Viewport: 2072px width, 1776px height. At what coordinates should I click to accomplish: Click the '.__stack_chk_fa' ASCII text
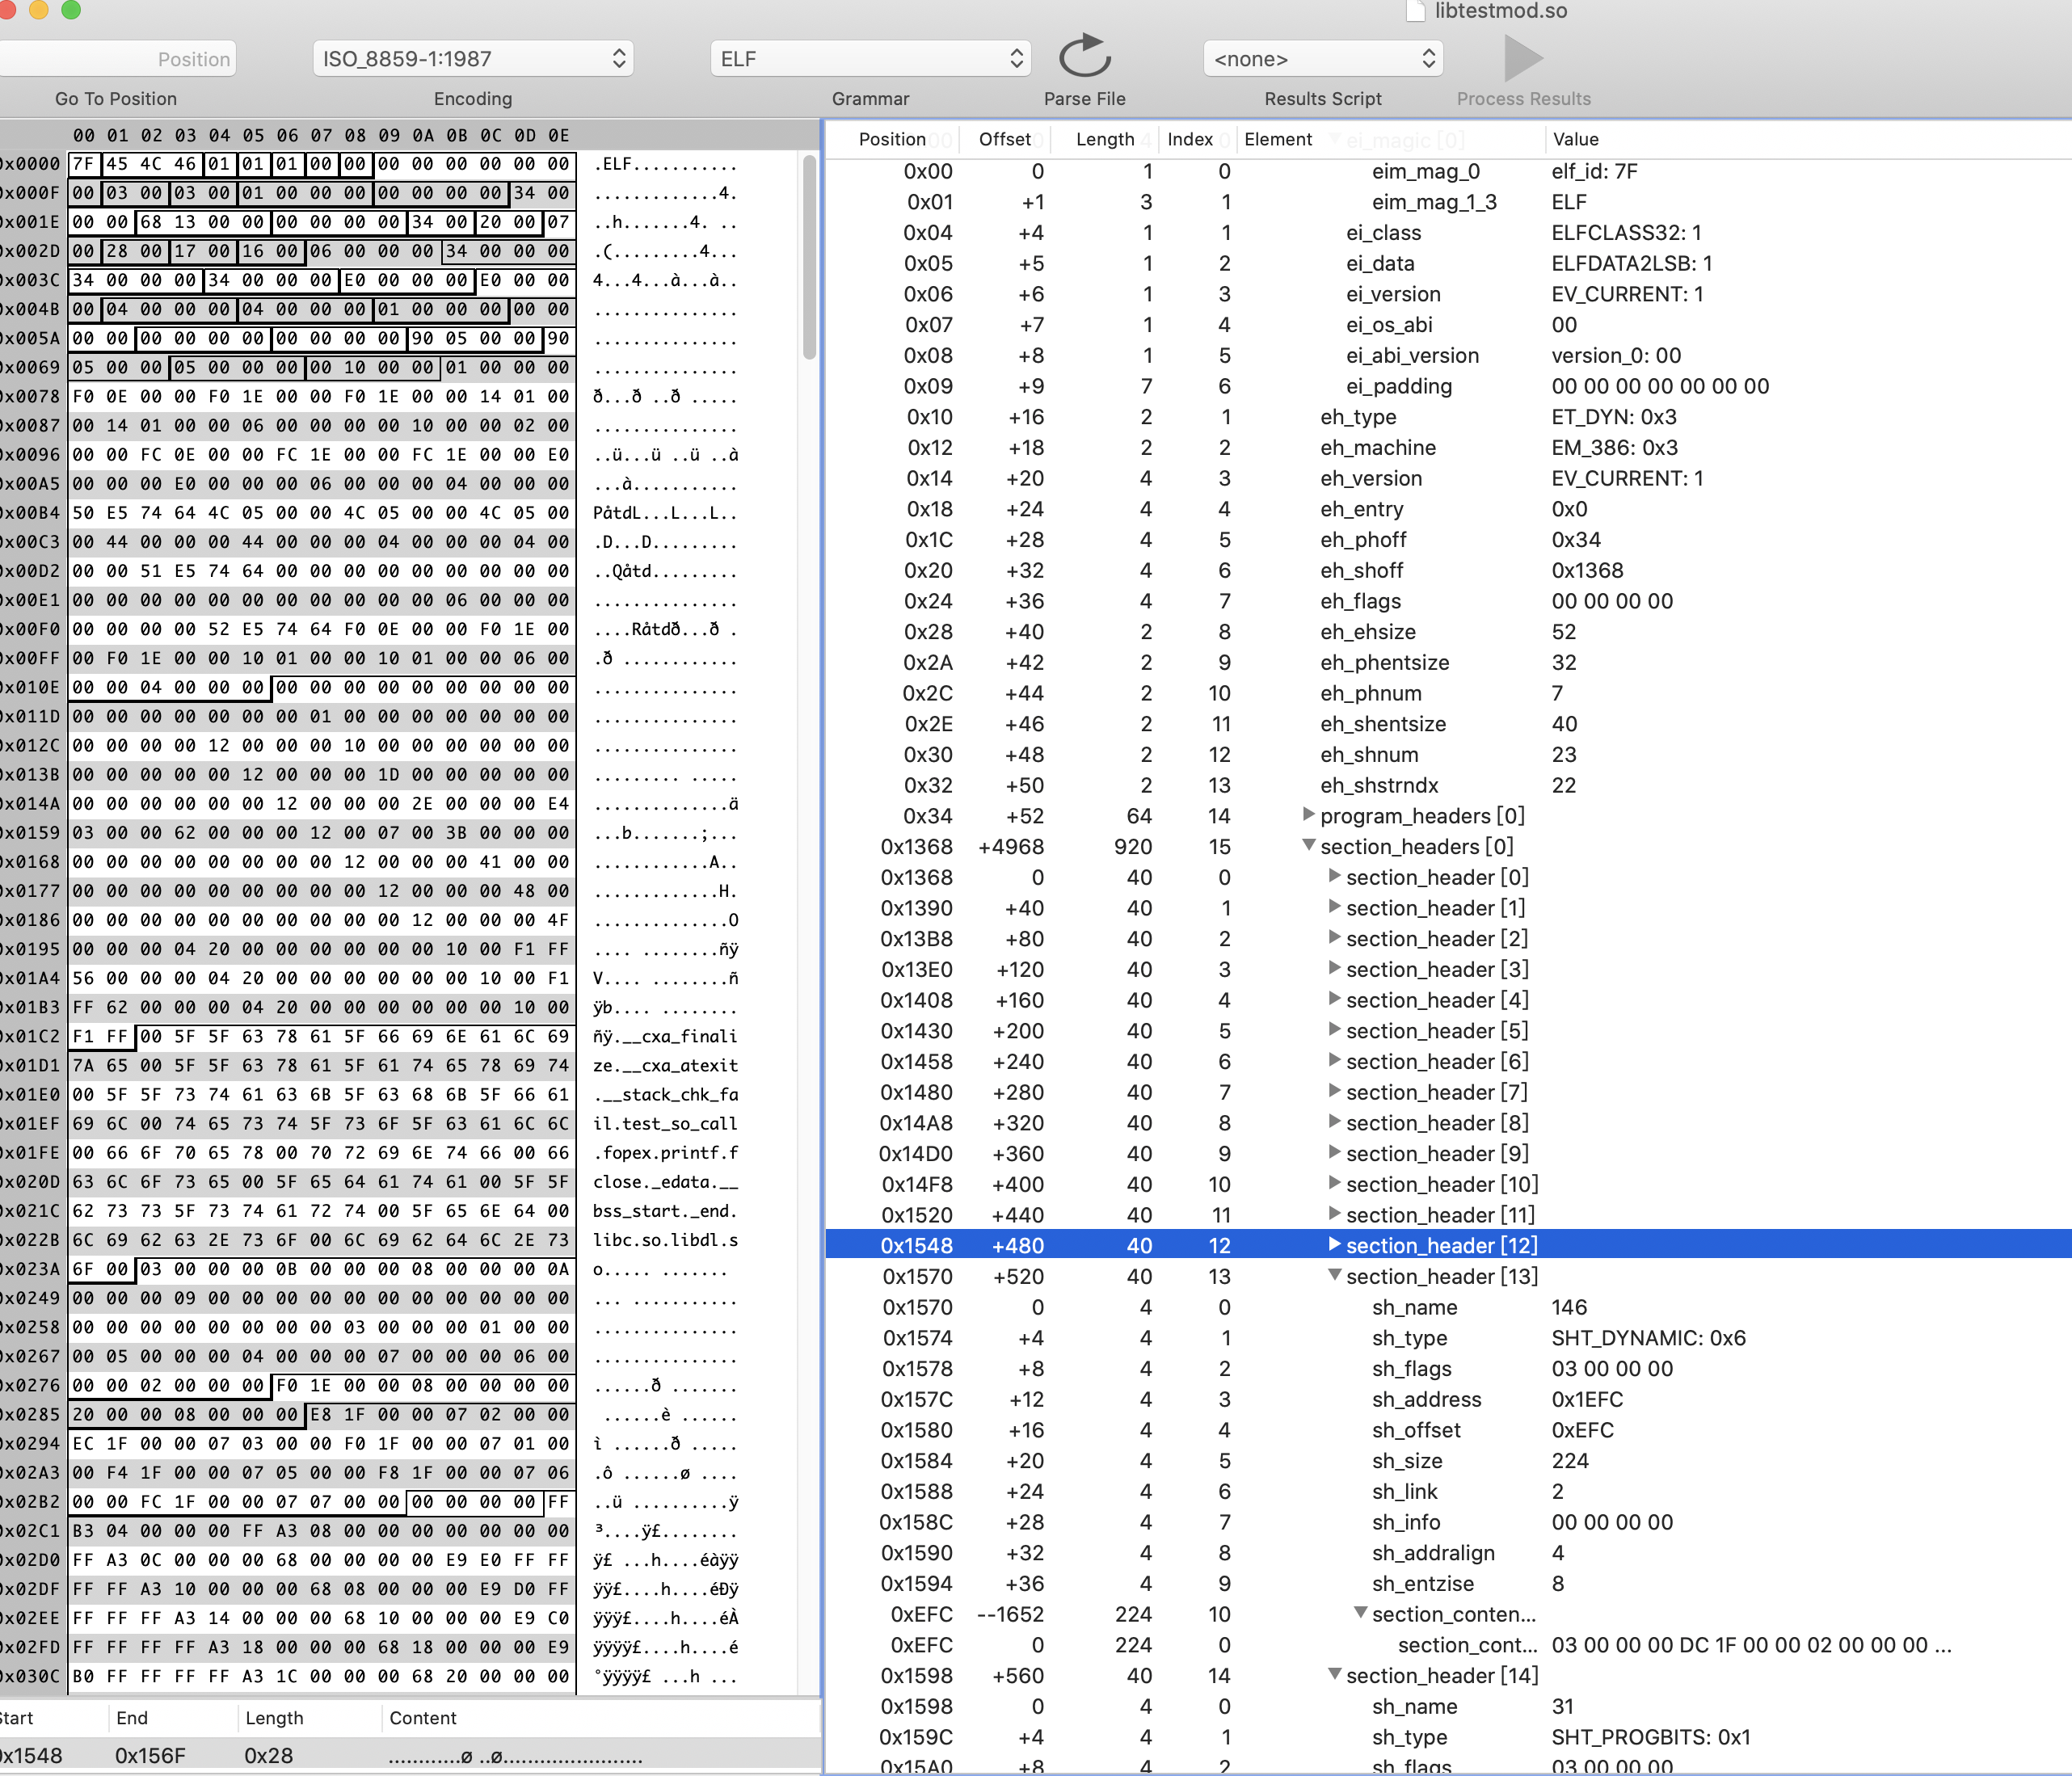click(x=665, y=1094)
